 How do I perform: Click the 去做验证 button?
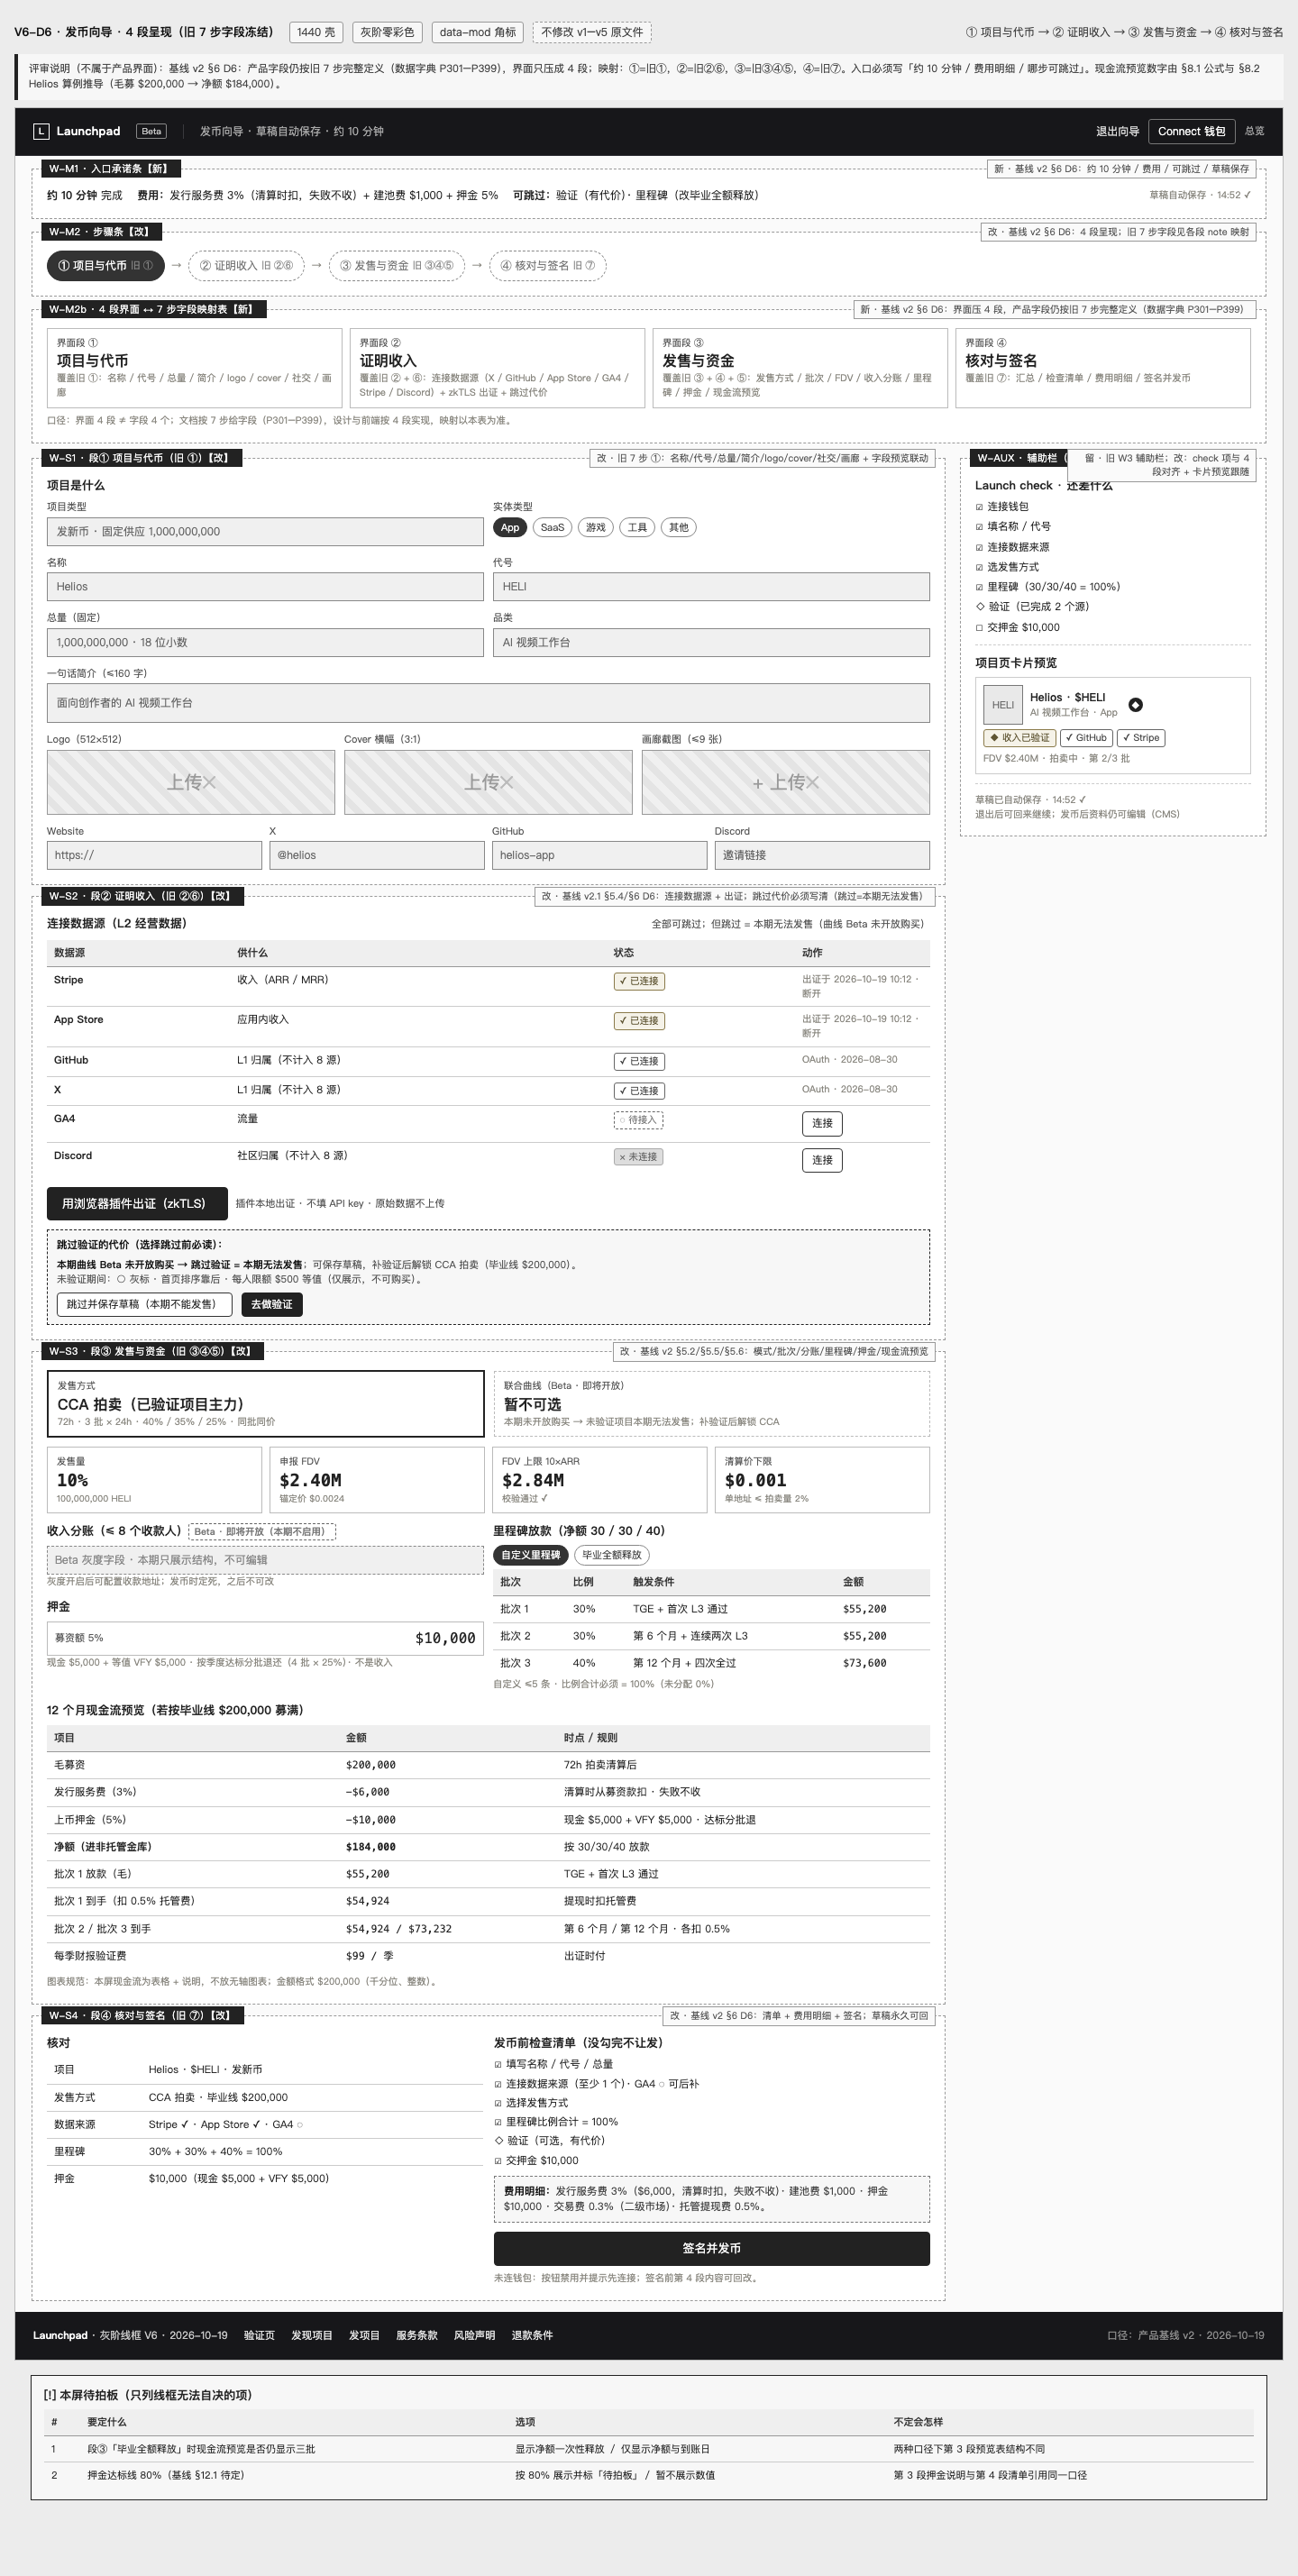coord(272,1304)
